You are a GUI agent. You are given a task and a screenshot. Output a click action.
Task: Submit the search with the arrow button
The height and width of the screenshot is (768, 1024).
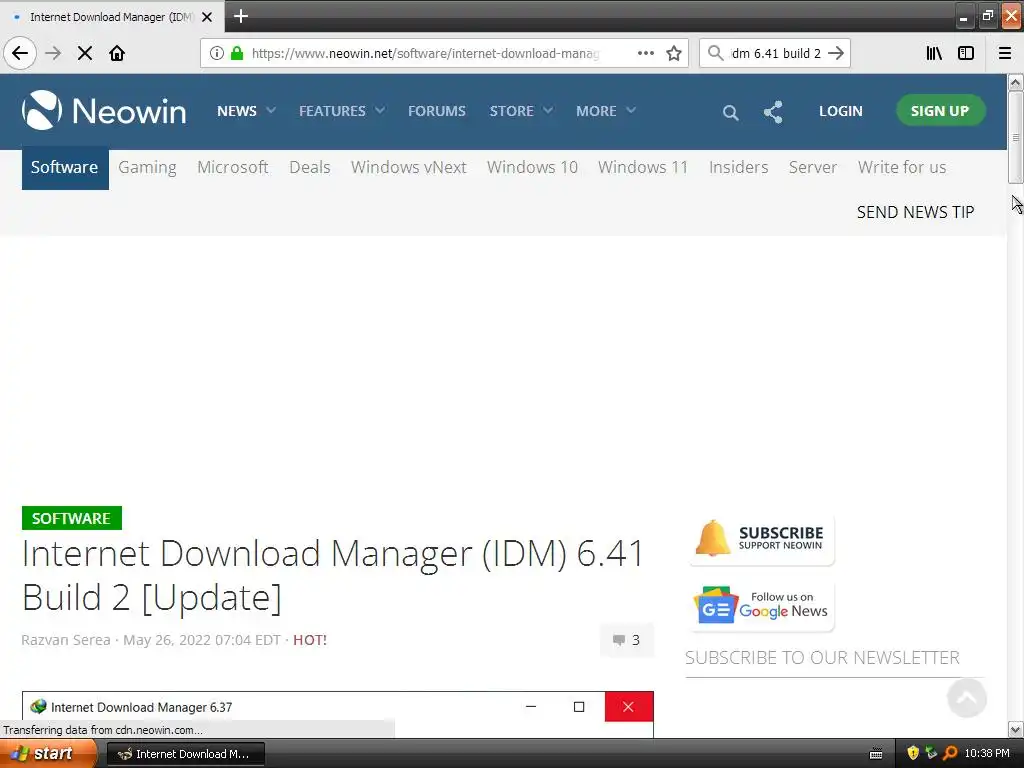836,54
